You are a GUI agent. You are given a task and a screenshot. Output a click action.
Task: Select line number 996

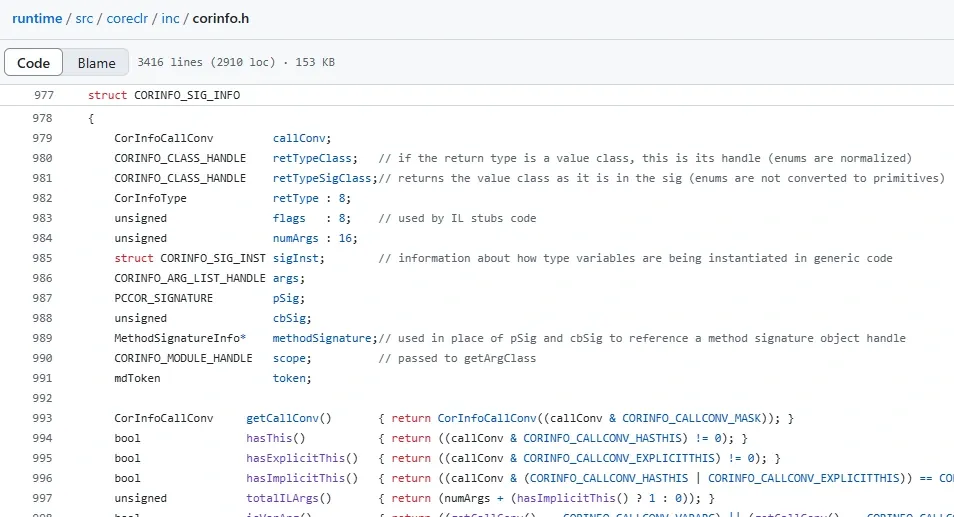pyautogui.click(x=43, y=479)
